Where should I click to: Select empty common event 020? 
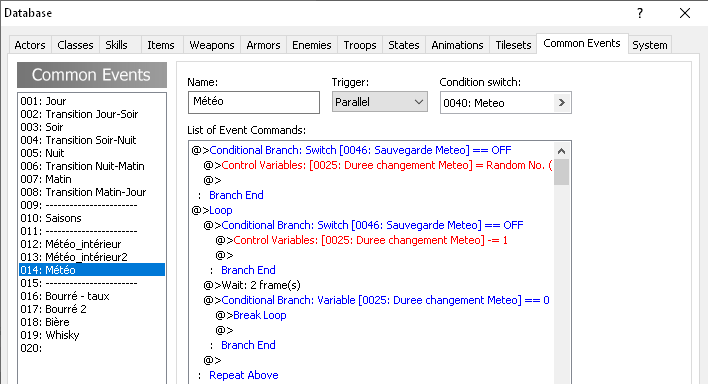pos(92,348)
